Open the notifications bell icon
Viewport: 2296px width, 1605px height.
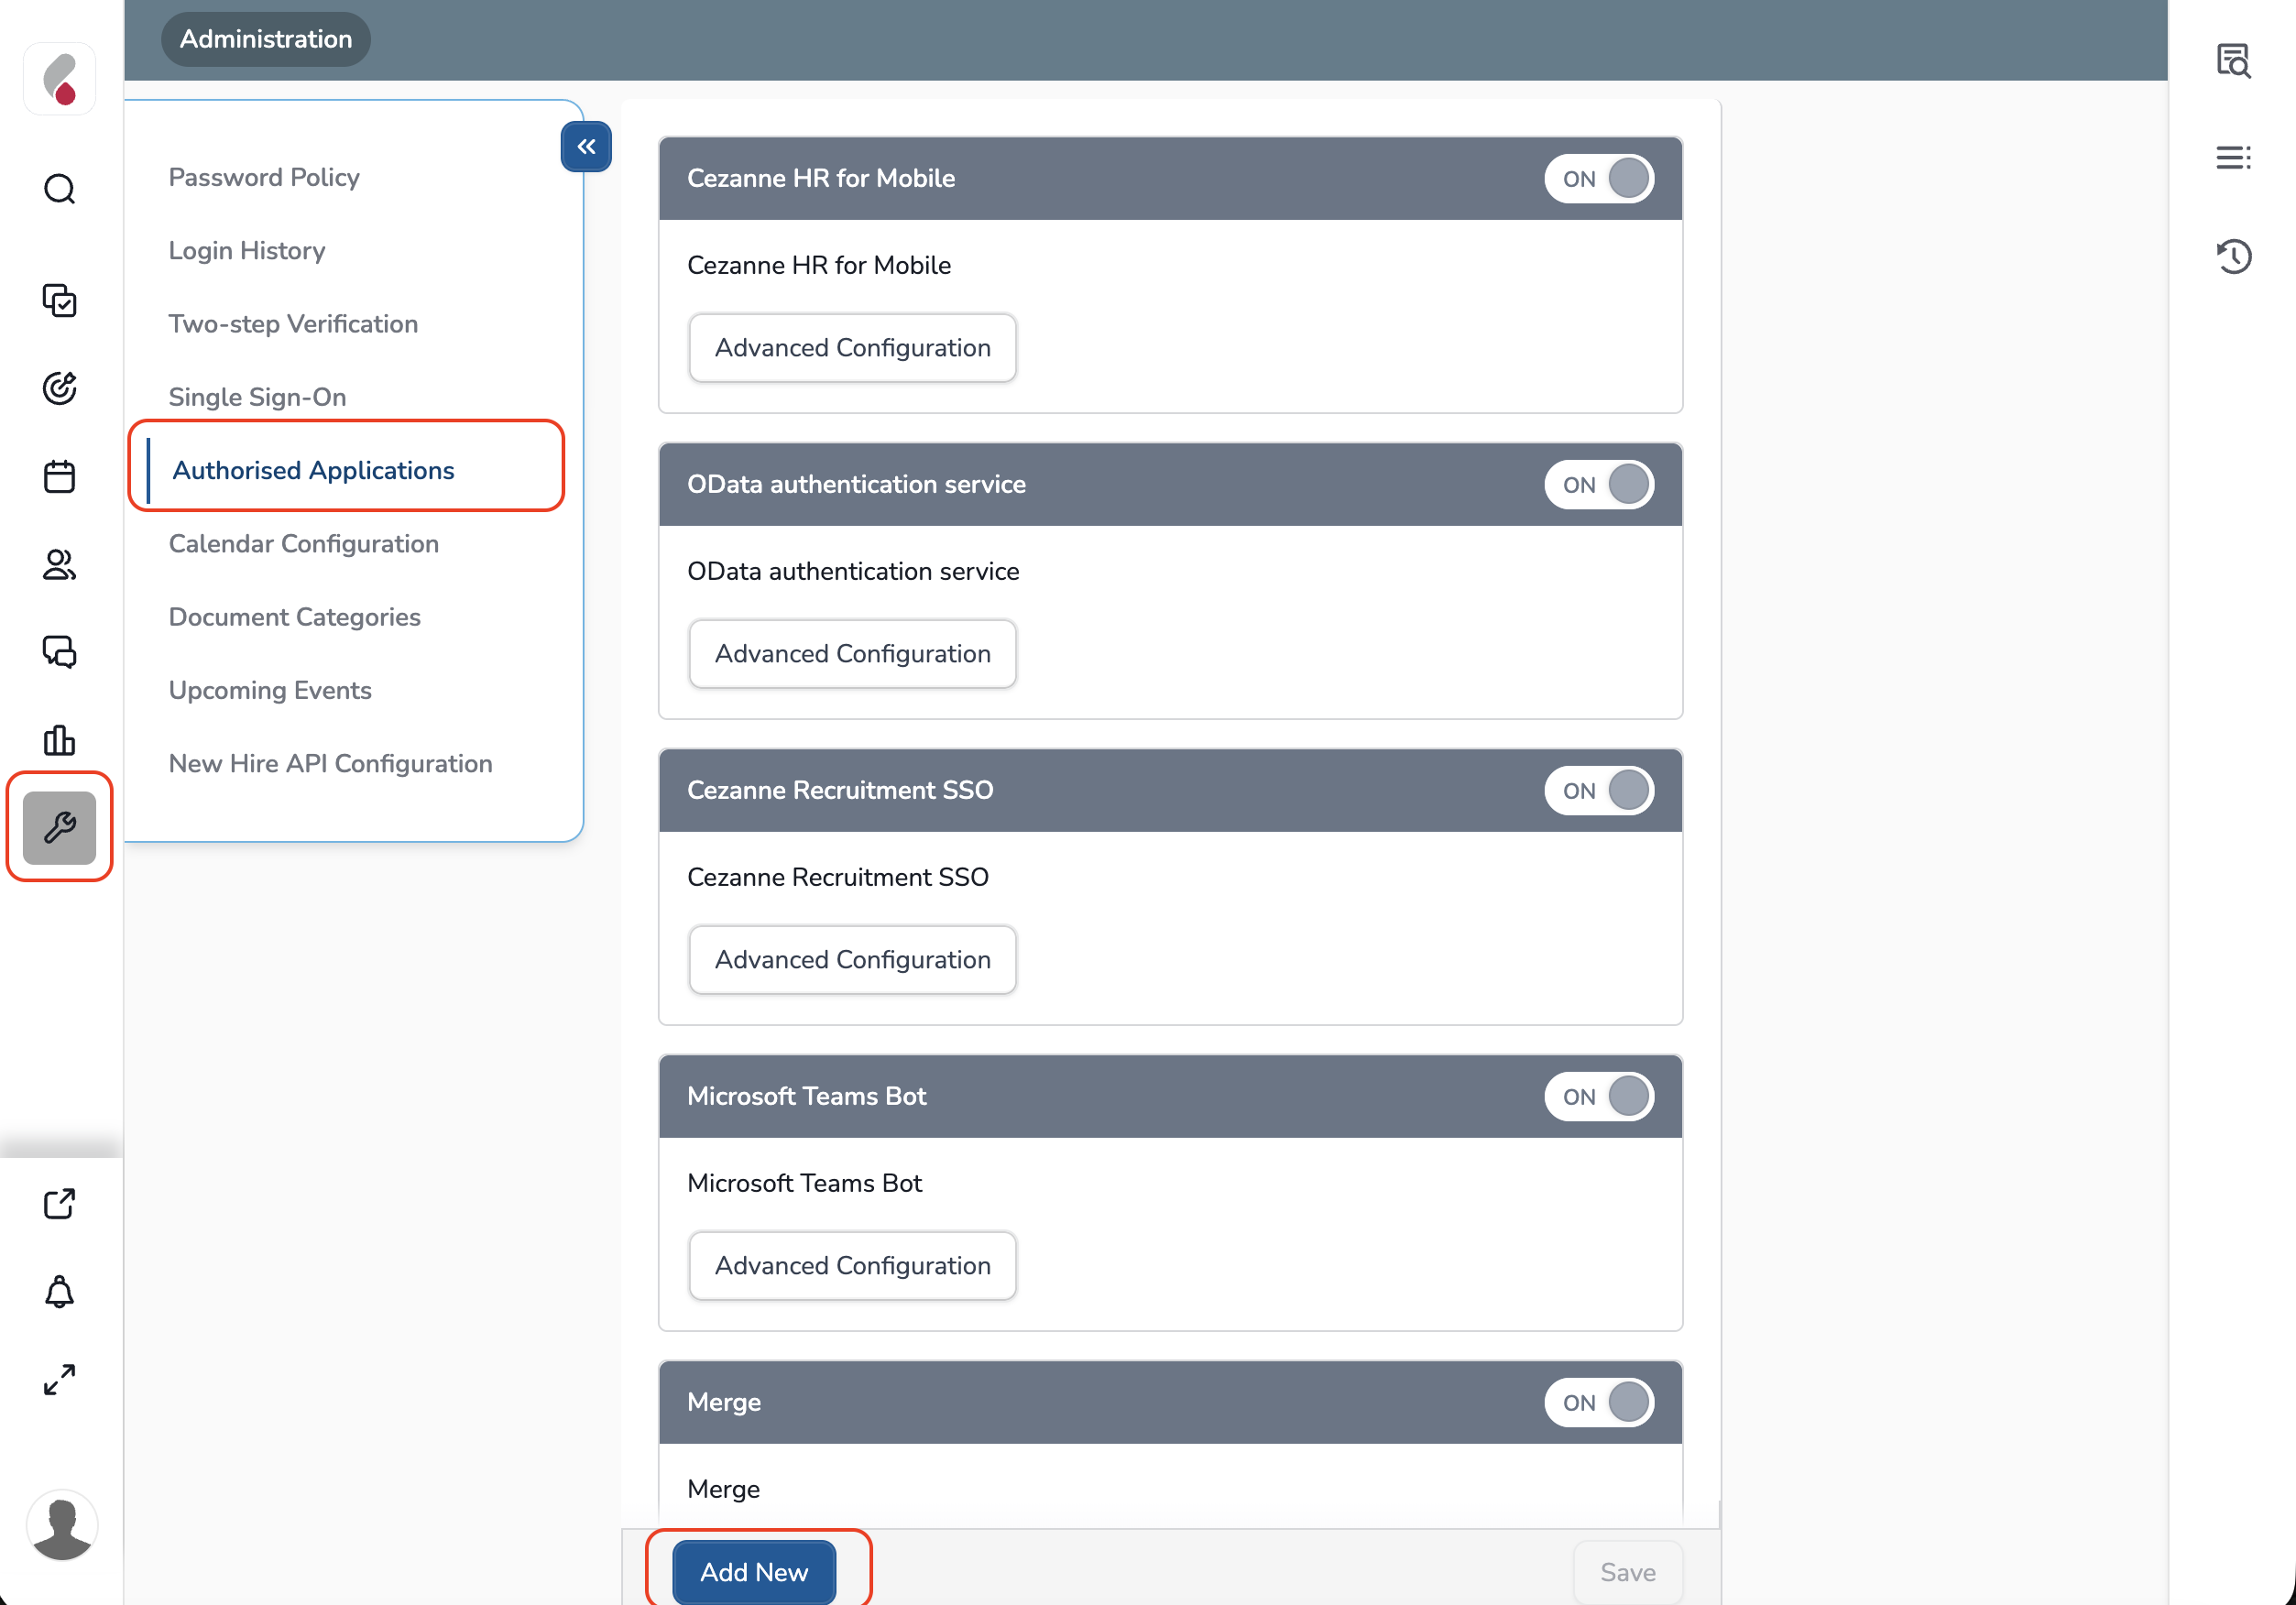[x=59, y=1292]
